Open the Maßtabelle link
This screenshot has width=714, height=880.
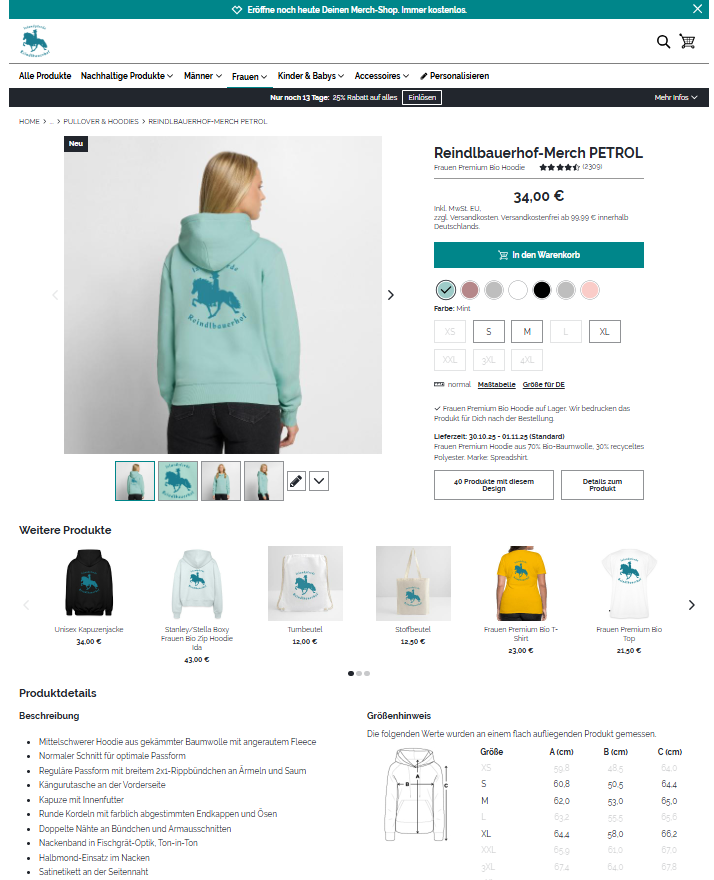coord(496,384)
